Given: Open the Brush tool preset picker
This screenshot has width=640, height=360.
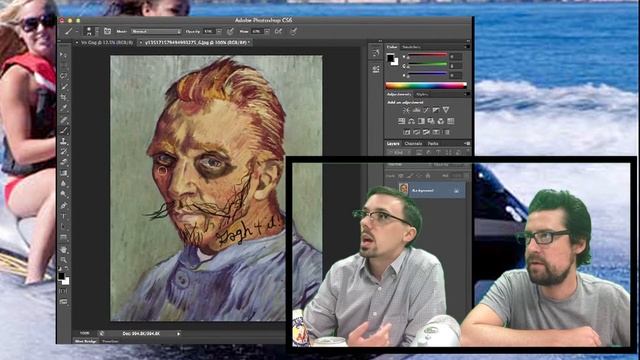Looking at the screenshot, I should 70,31.
